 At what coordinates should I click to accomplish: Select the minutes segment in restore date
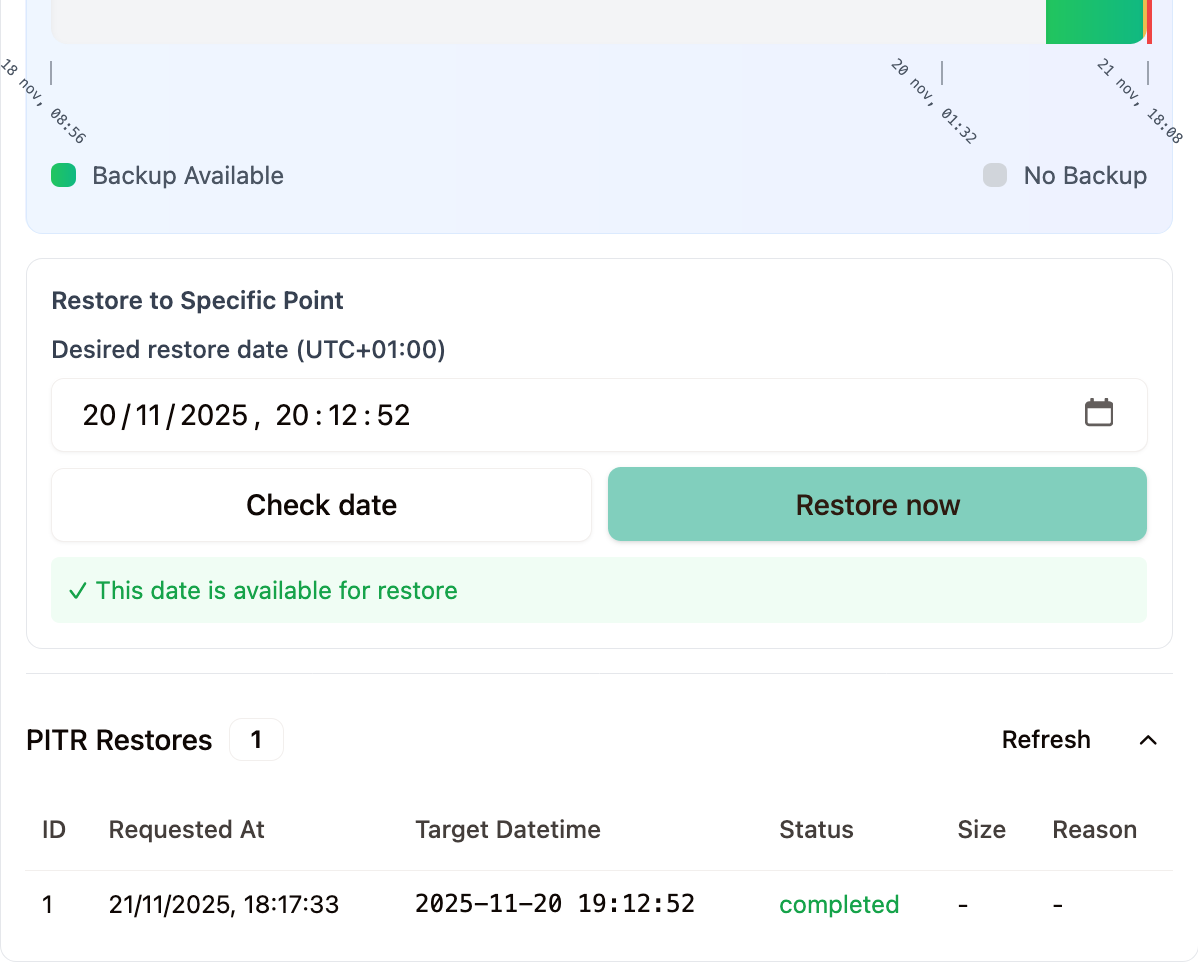coord(342,415)
